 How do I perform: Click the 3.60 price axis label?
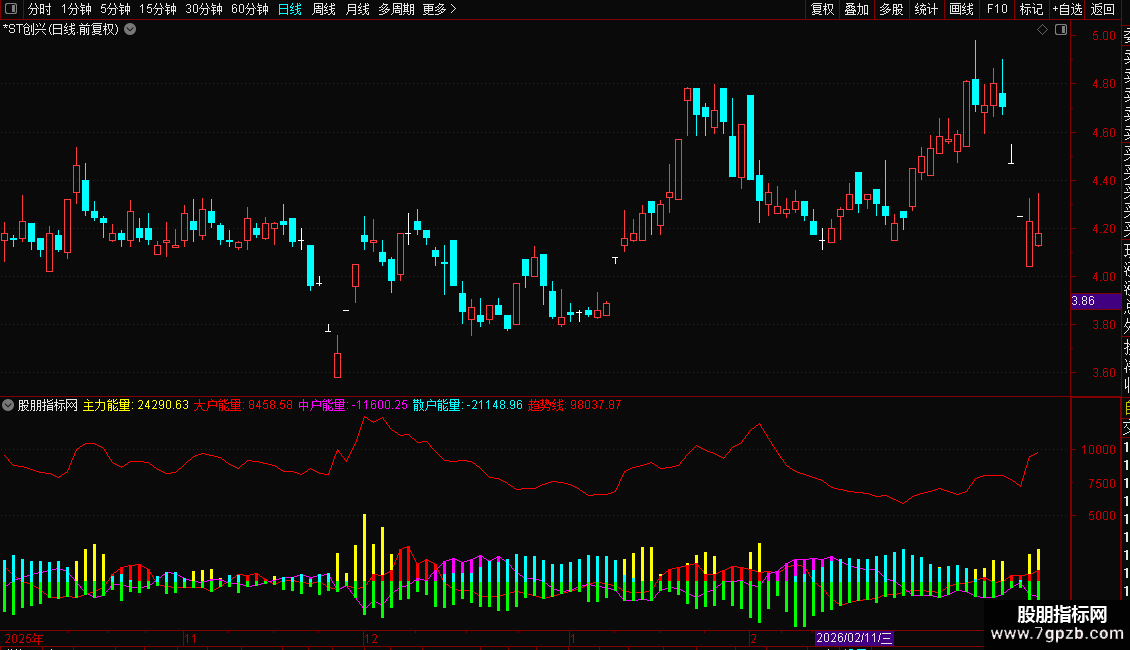pos(1104,373)
